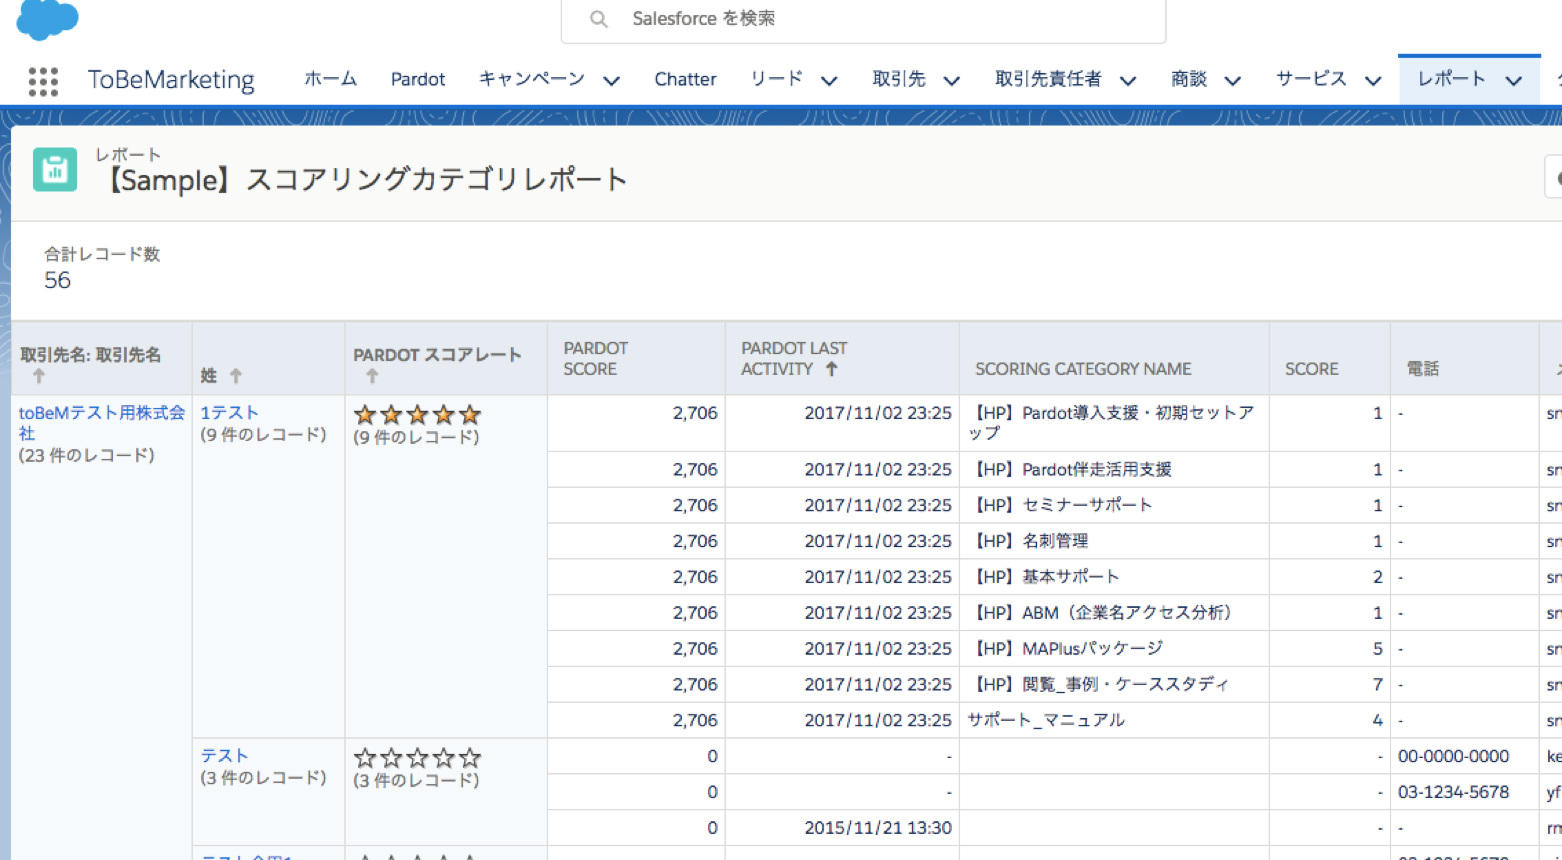The width and height of the screenshot is (1562, 860).
Task: Sort by 取引先名 column arrow
Action: click(39, 376)
